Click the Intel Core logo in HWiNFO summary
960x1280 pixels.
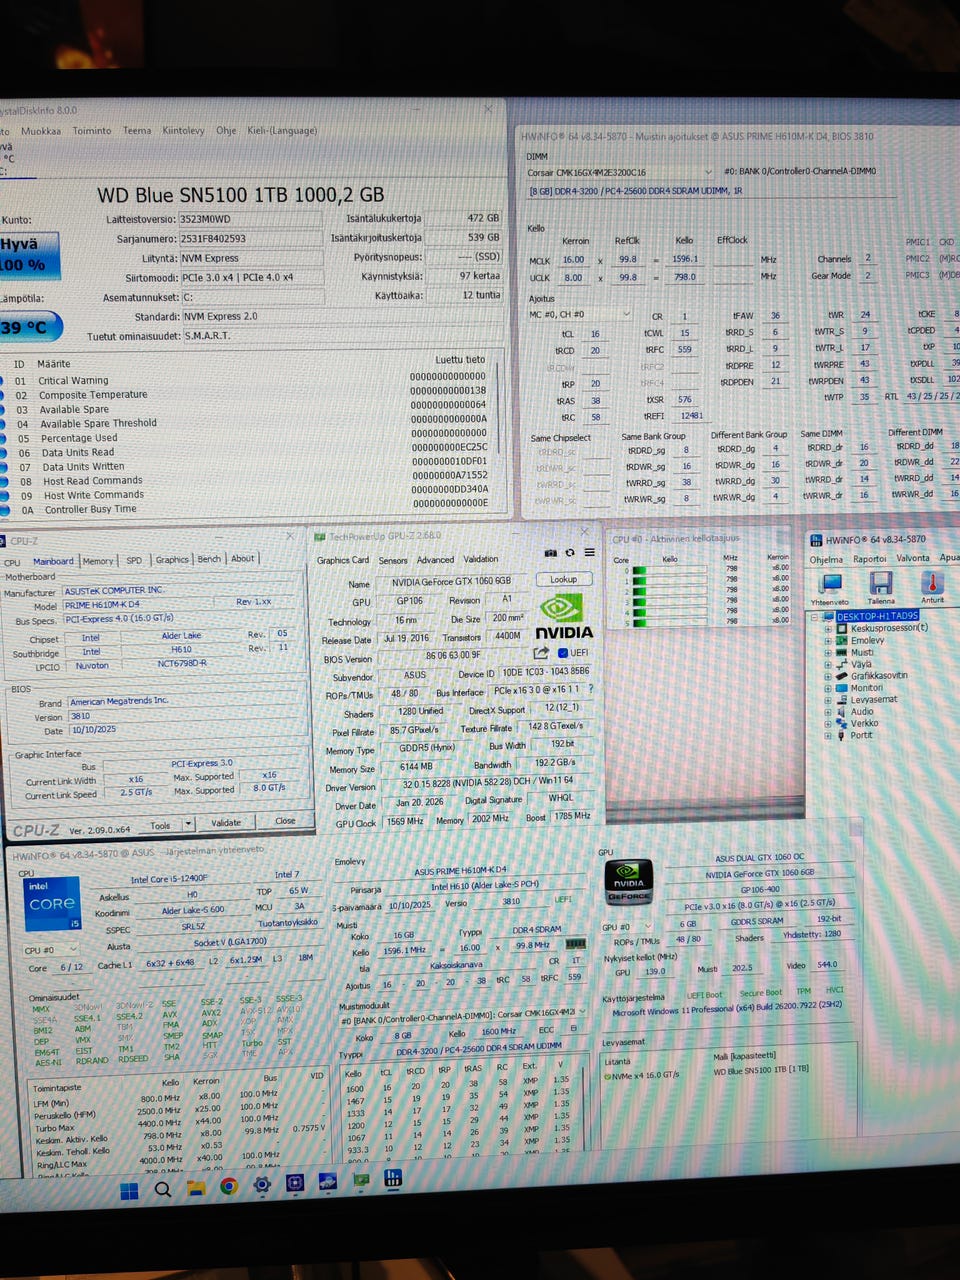[x=52, y=903]
